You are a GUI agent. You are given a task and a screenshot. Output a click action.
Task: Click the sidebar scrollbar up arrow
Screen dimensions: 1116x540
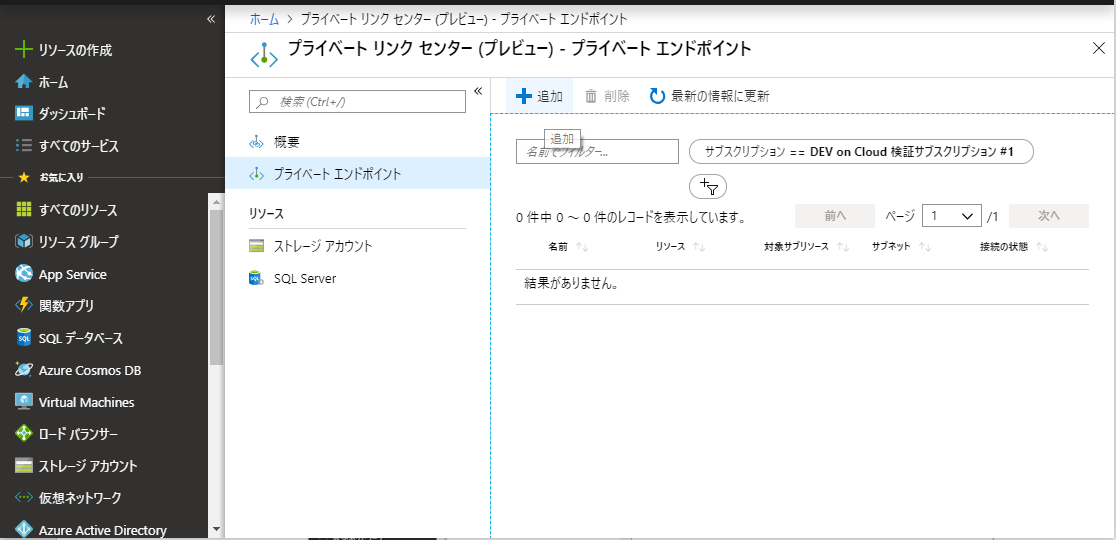(216, 201)
